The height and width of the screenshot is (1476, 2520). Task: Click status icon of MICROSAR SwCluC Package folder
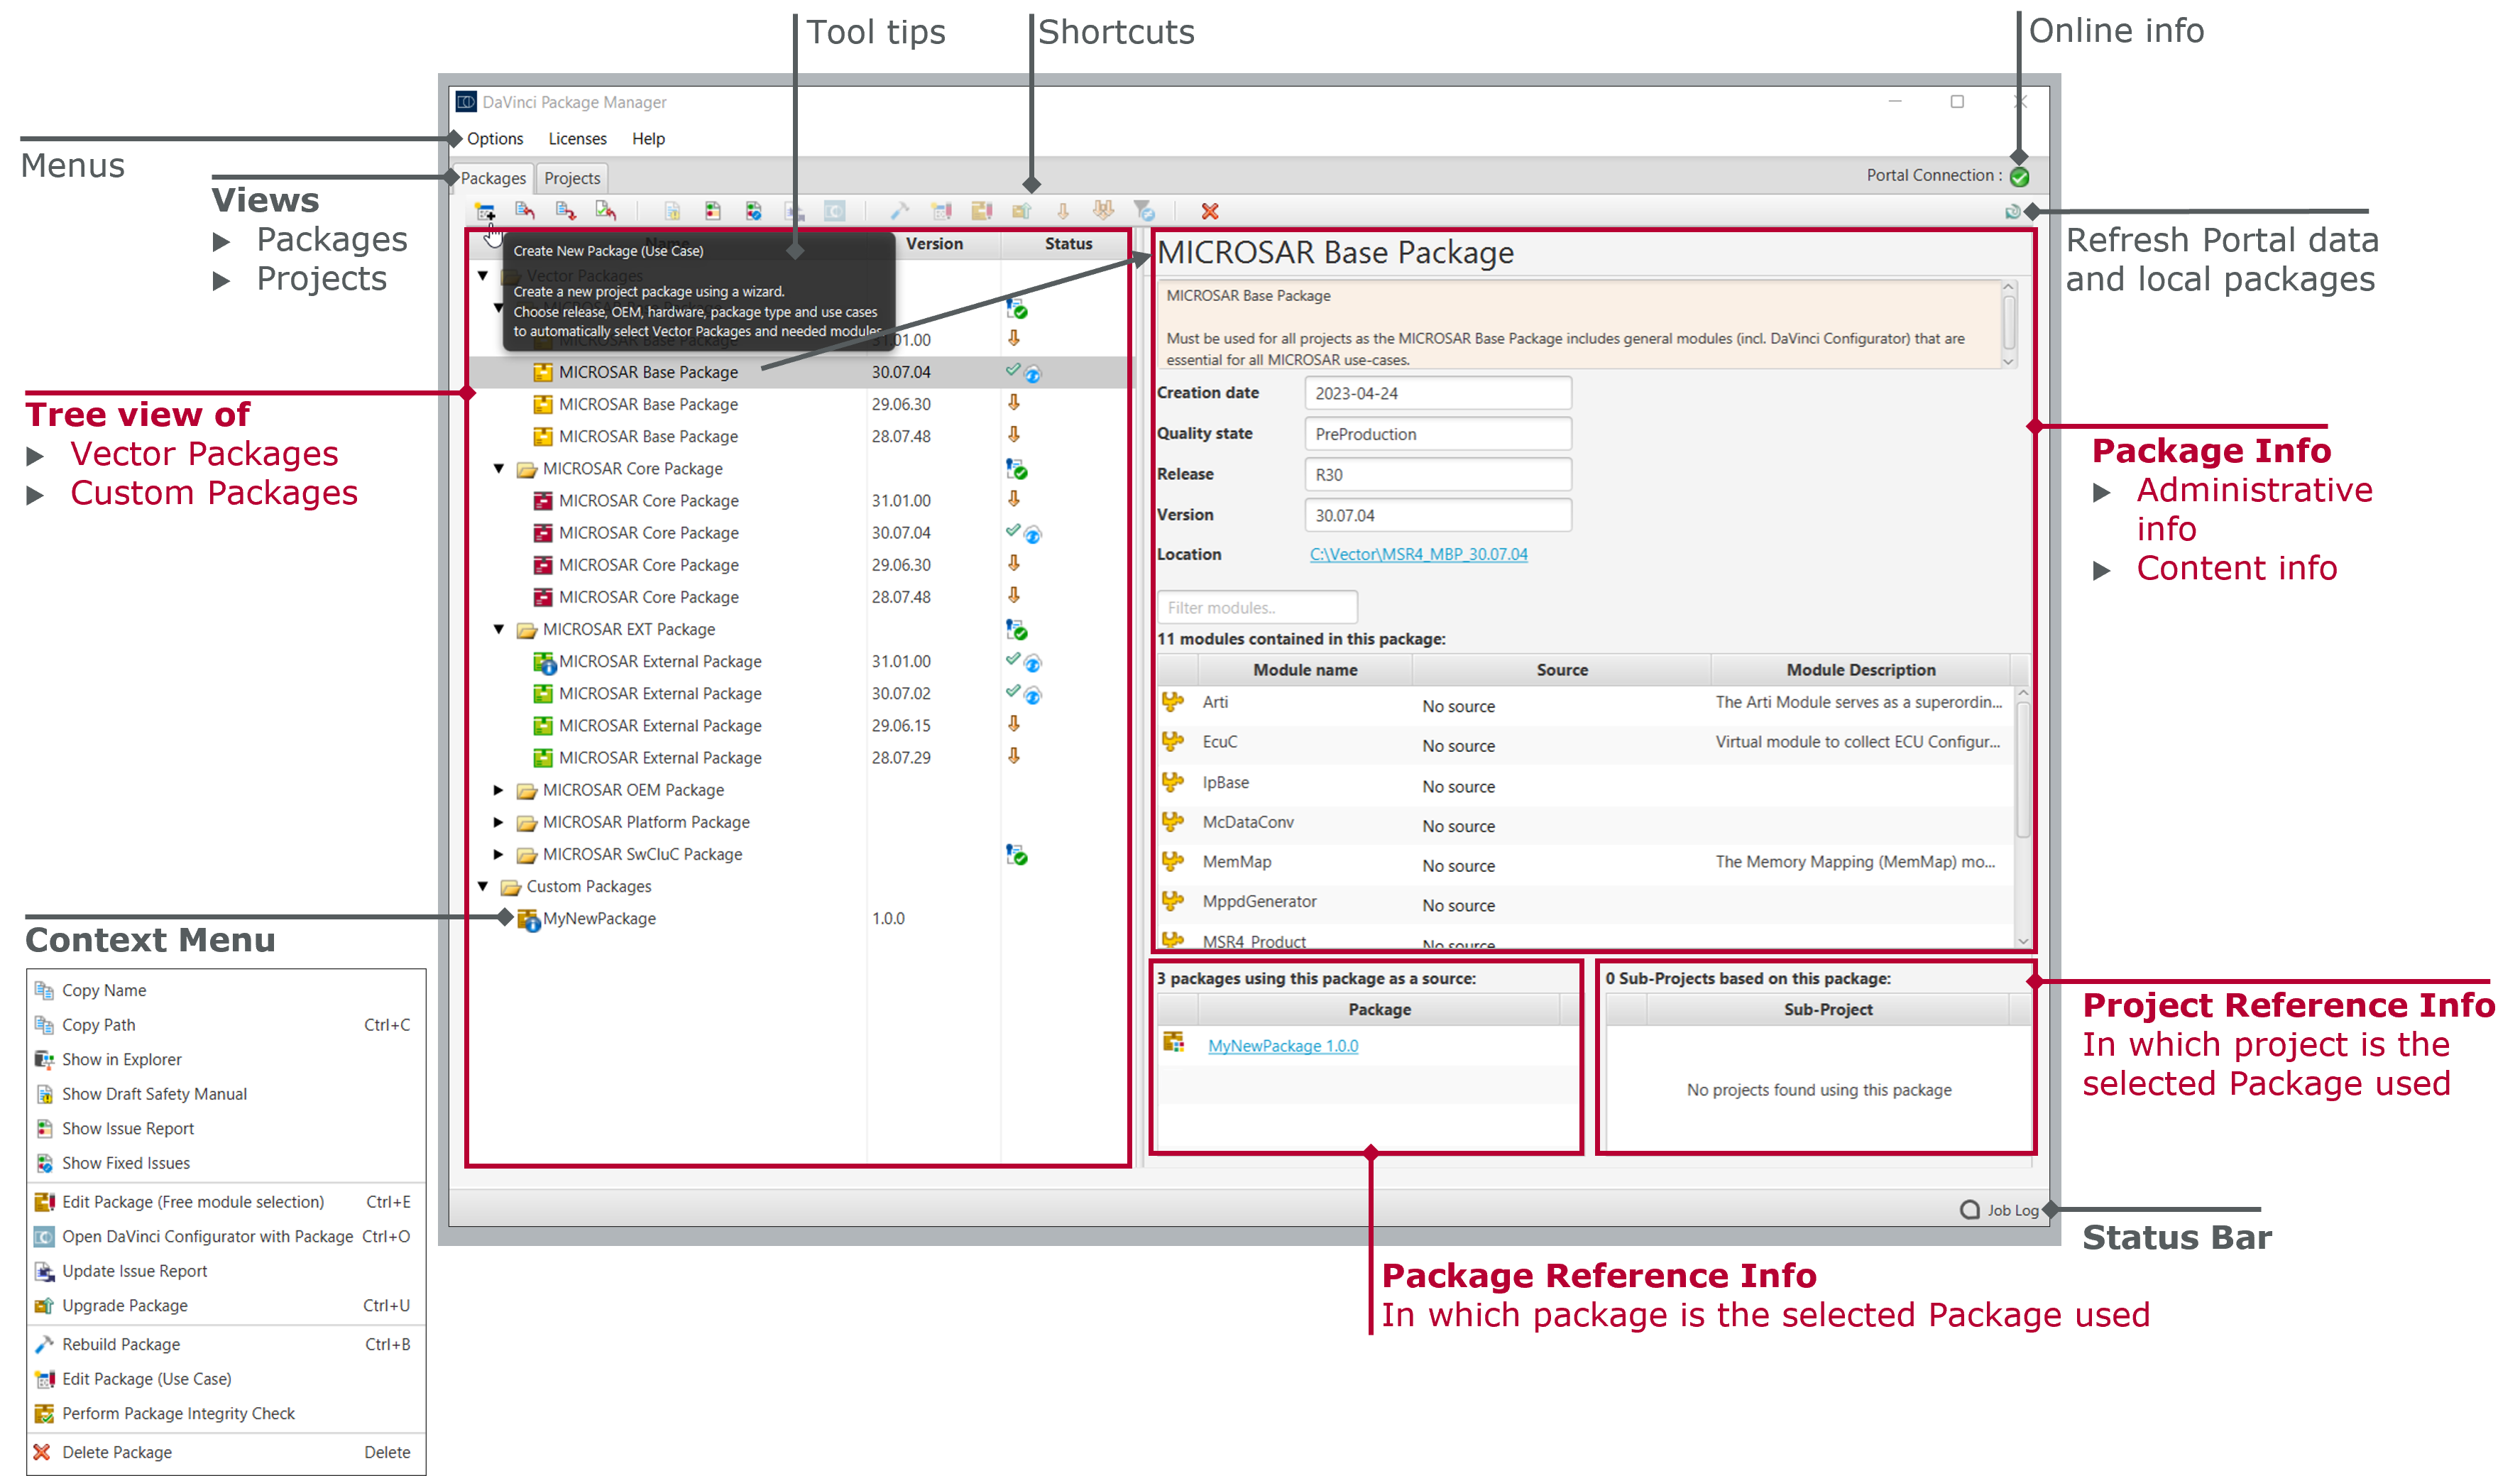click(x=1016, y=854)
